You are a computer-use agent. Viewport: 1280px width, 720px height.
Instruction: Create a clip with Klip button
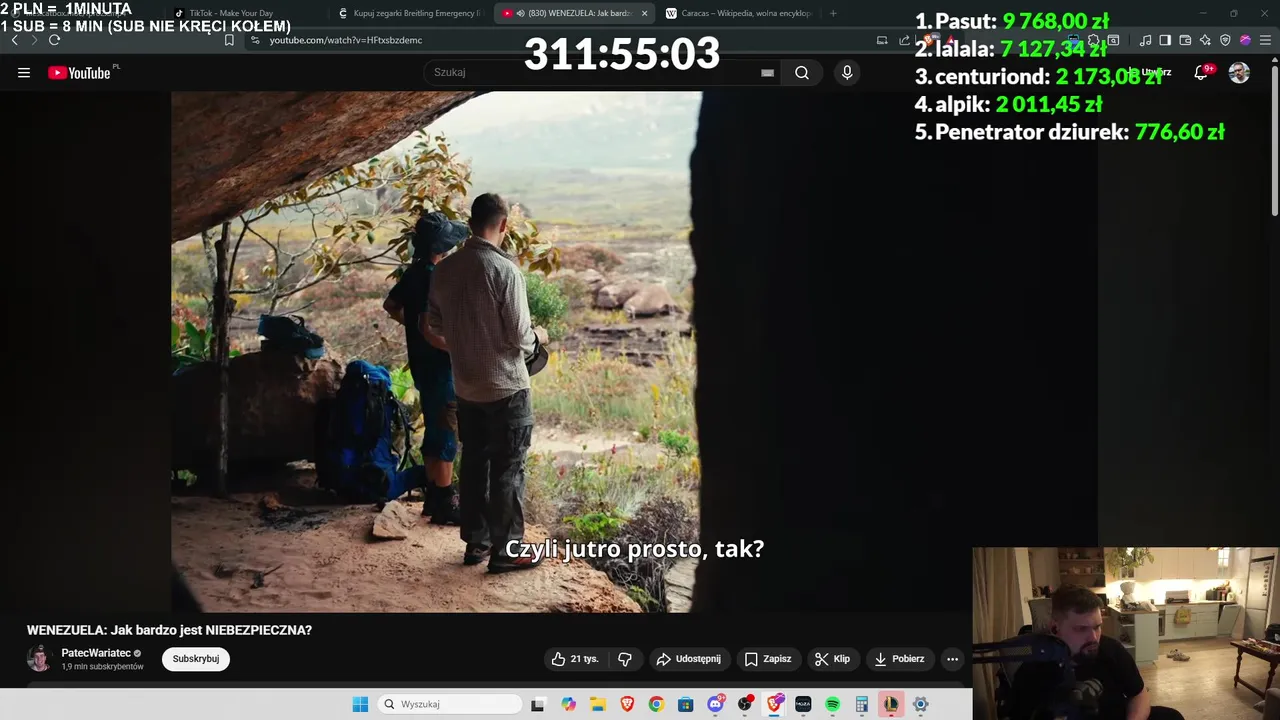832,659
